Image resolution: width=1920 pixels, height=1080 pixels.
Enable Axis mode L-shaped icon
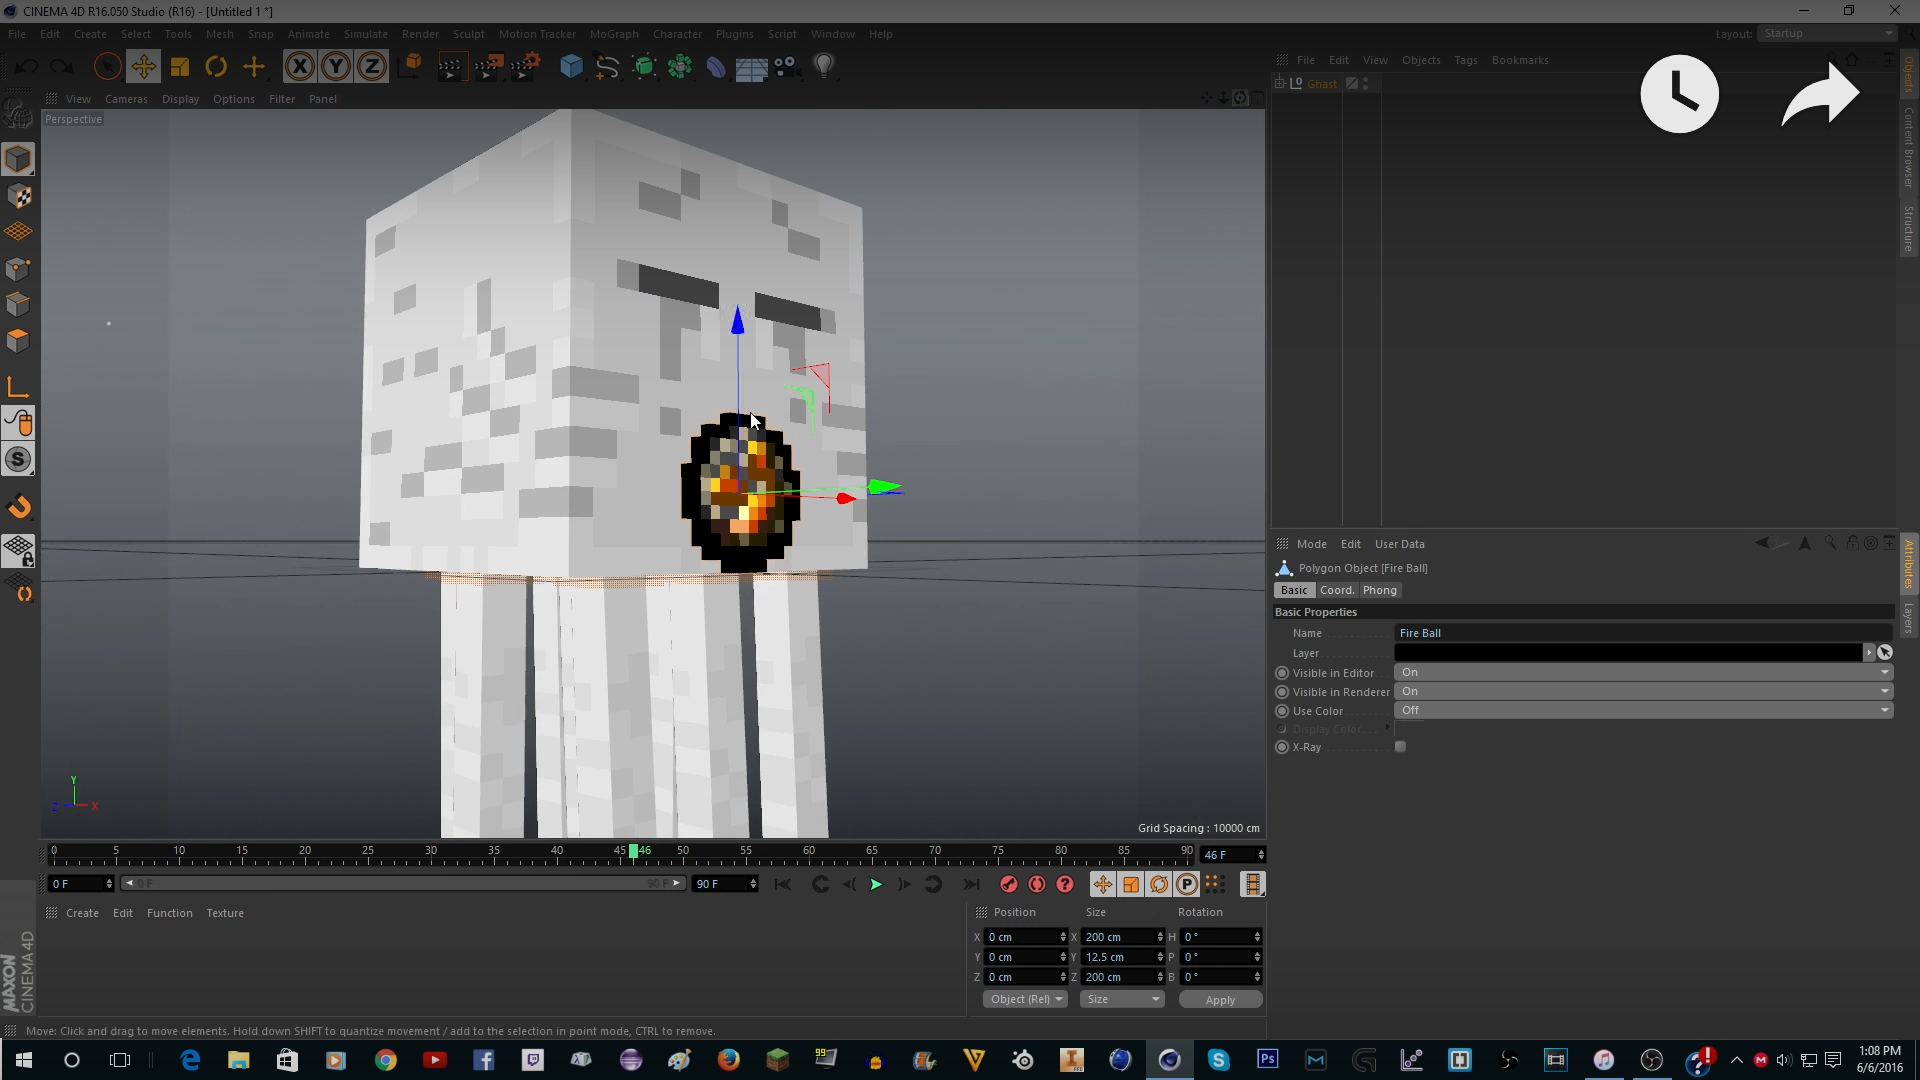18,387
